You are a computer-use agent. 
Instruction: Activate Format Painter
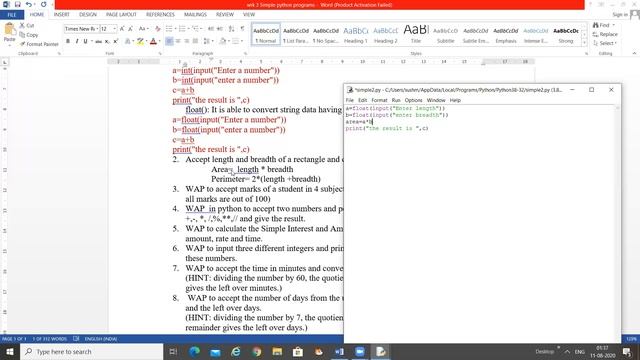39,44
